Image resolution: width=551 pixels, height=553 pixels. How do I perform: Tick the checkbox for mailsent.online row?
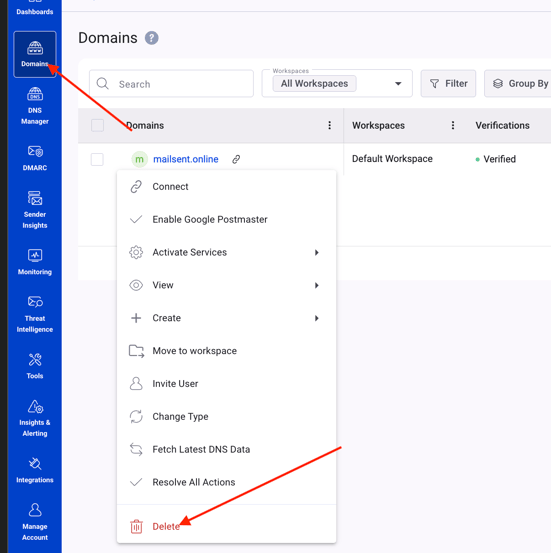97,159
